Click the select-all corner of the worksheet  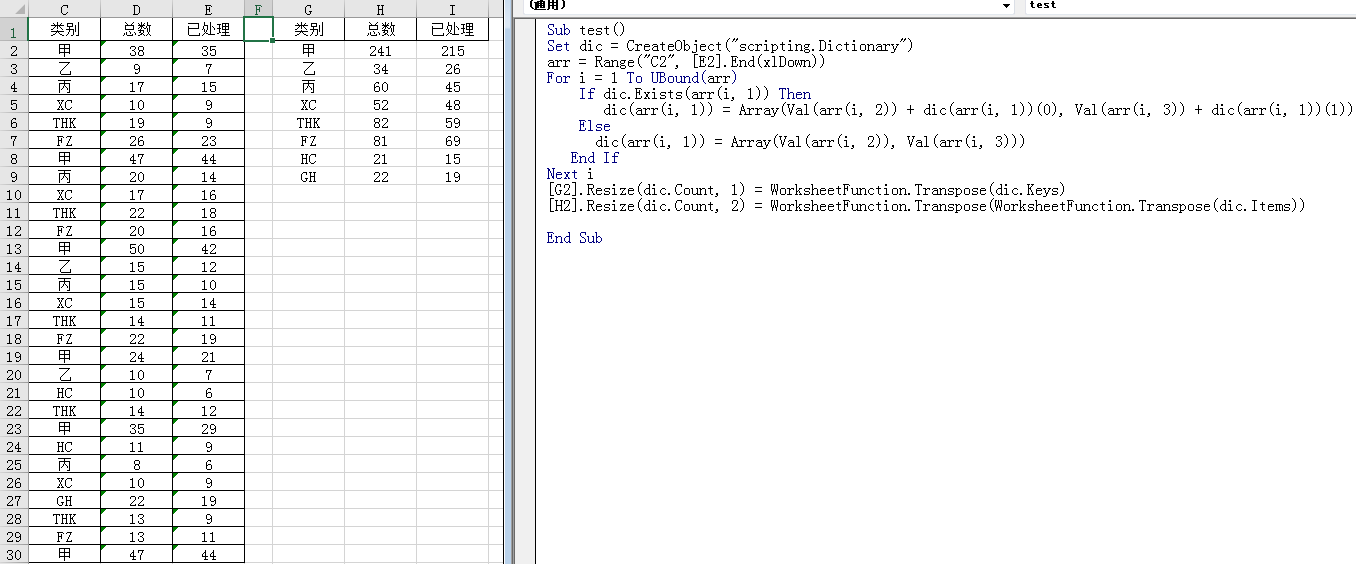click(14, 9)
